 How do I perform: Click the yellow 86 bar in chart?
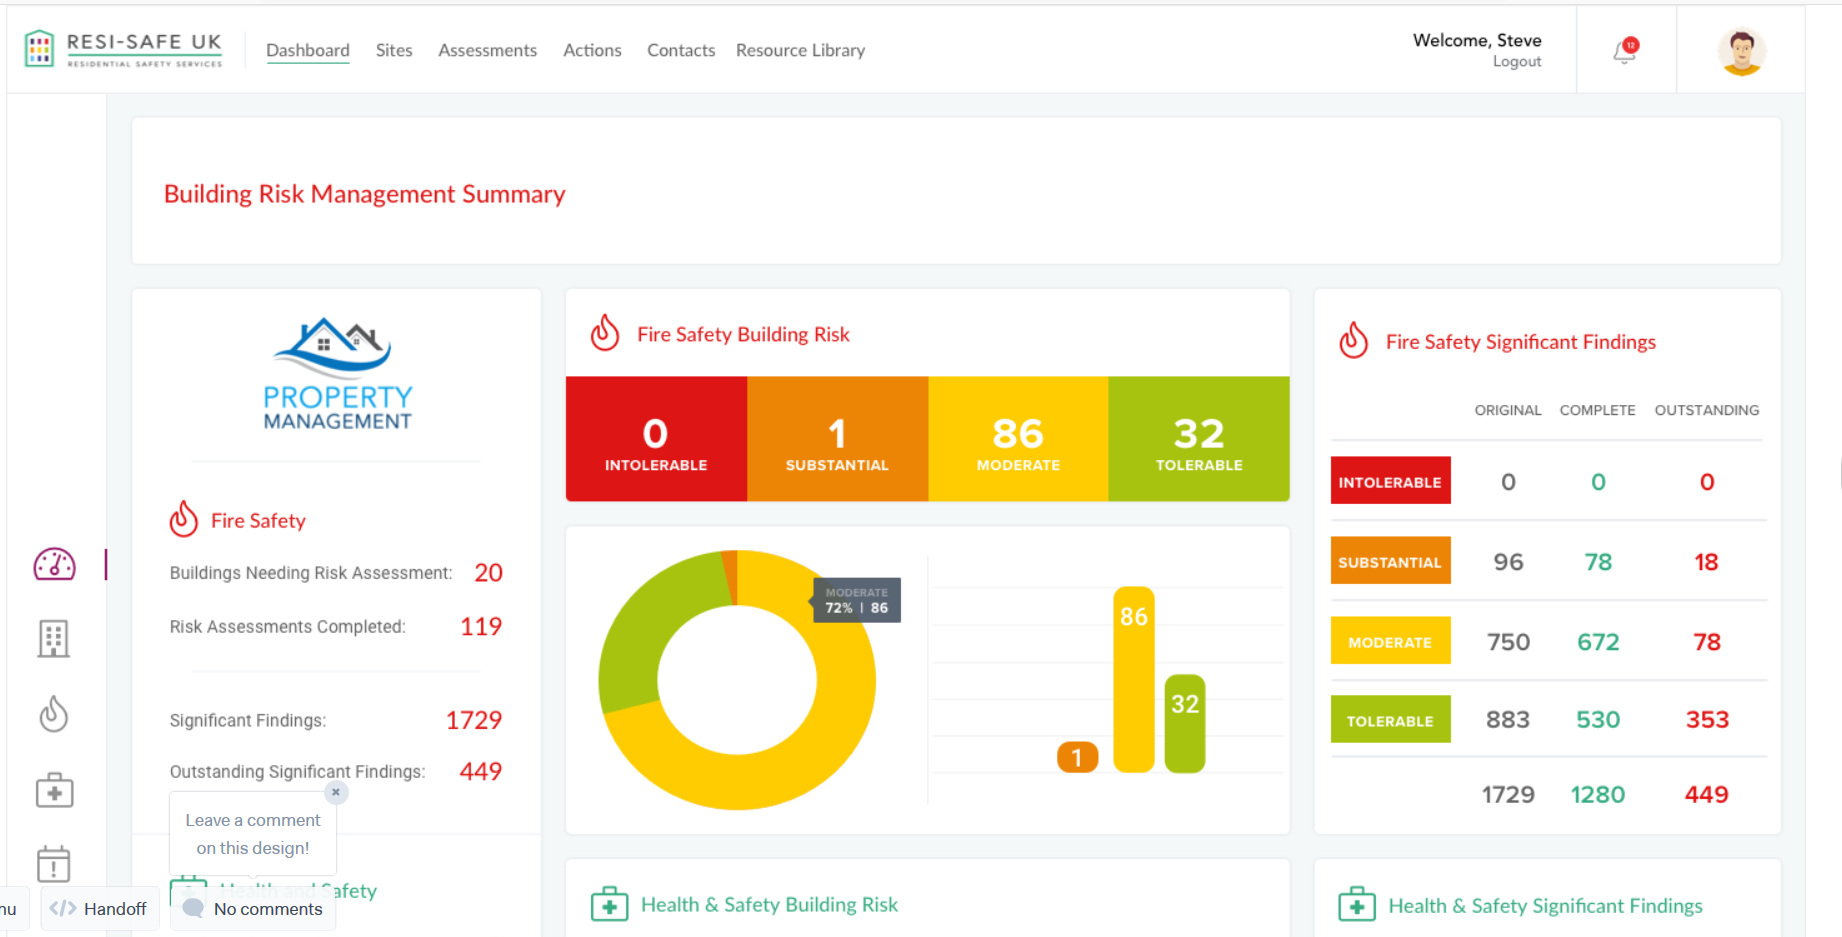click(1134, 679)
